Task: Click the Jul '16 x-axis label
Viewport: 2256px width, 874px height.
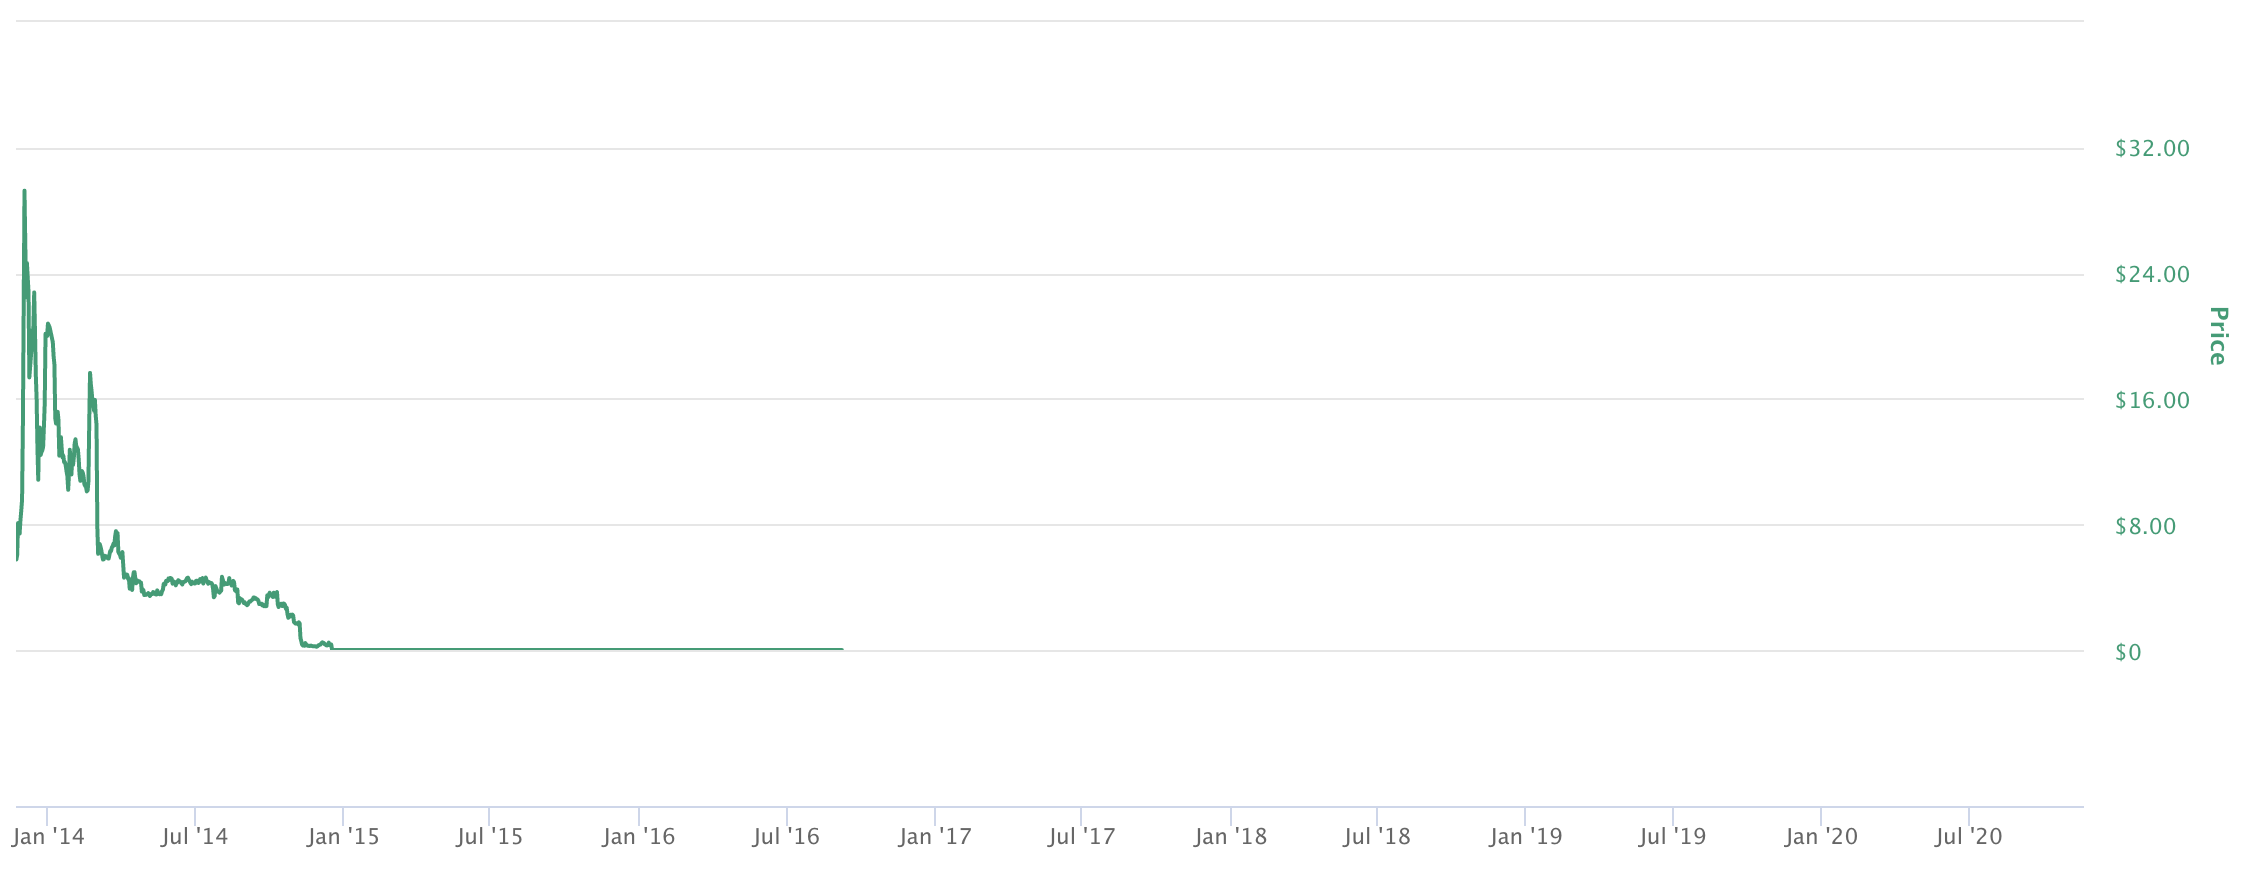Action: tap(786, 837)
